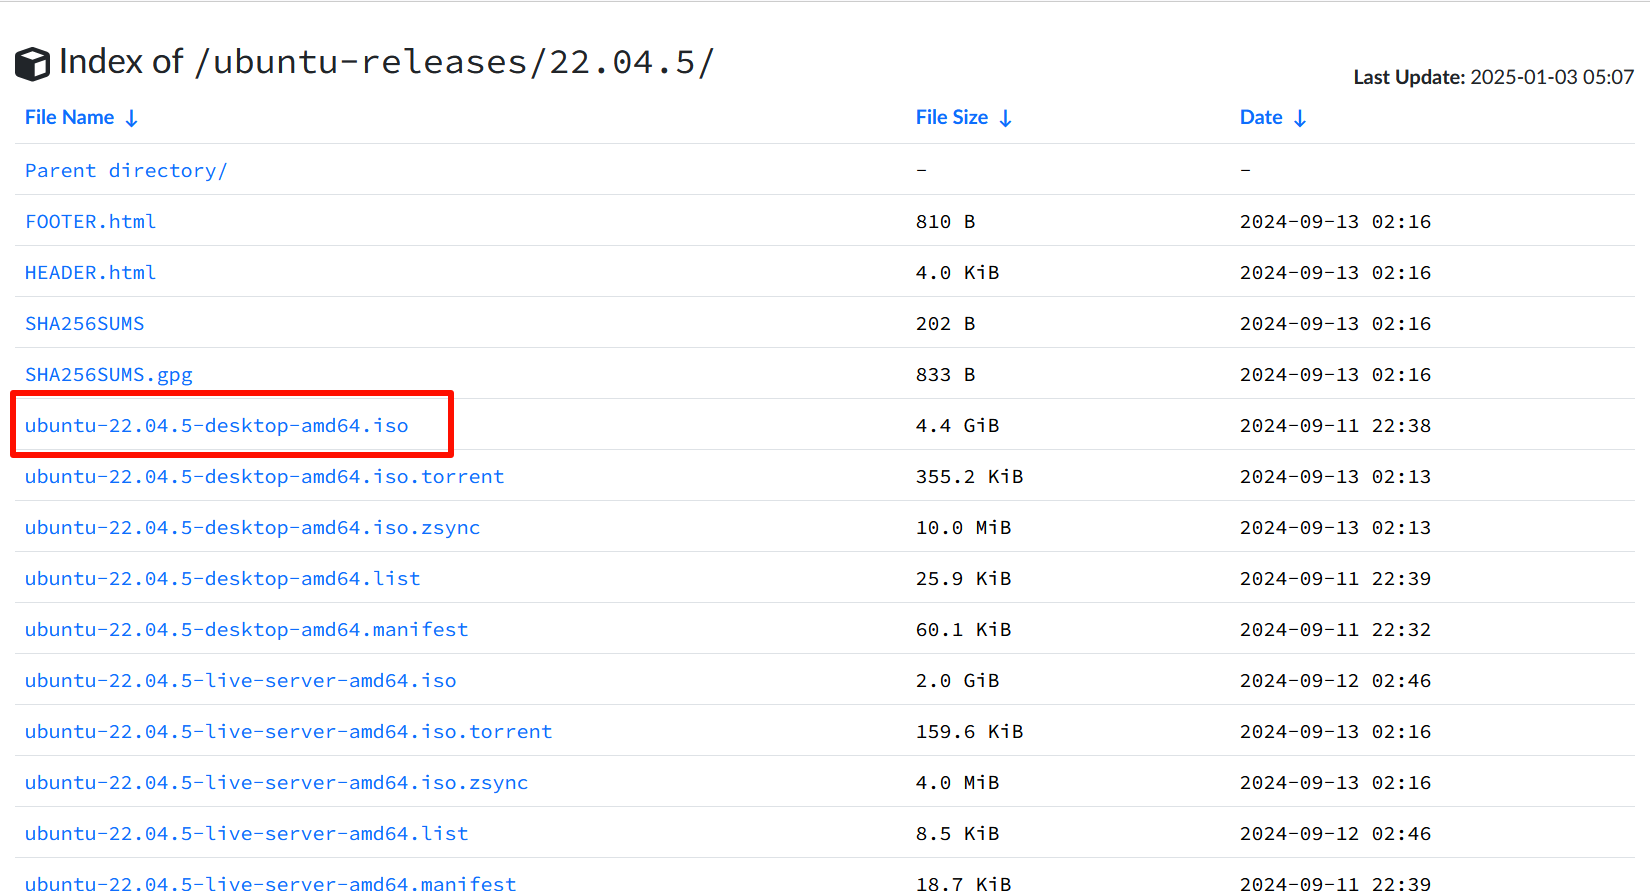
Task: Download the desktop-amd64.iso.torrent file
Action: [x=265, y=476]
